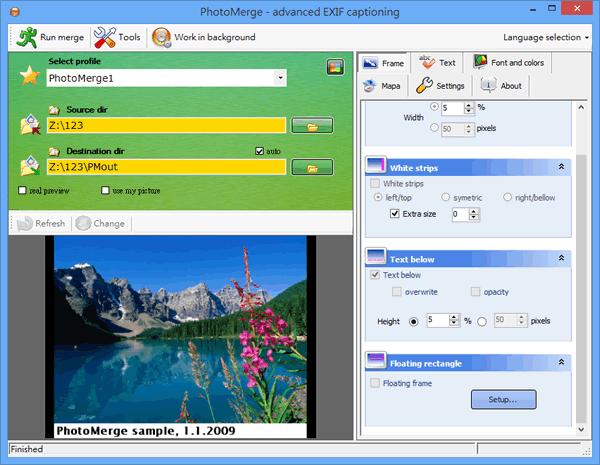Browse for Destination dir folder
Viewport: 600px width, 465px height.
(311, 165)
